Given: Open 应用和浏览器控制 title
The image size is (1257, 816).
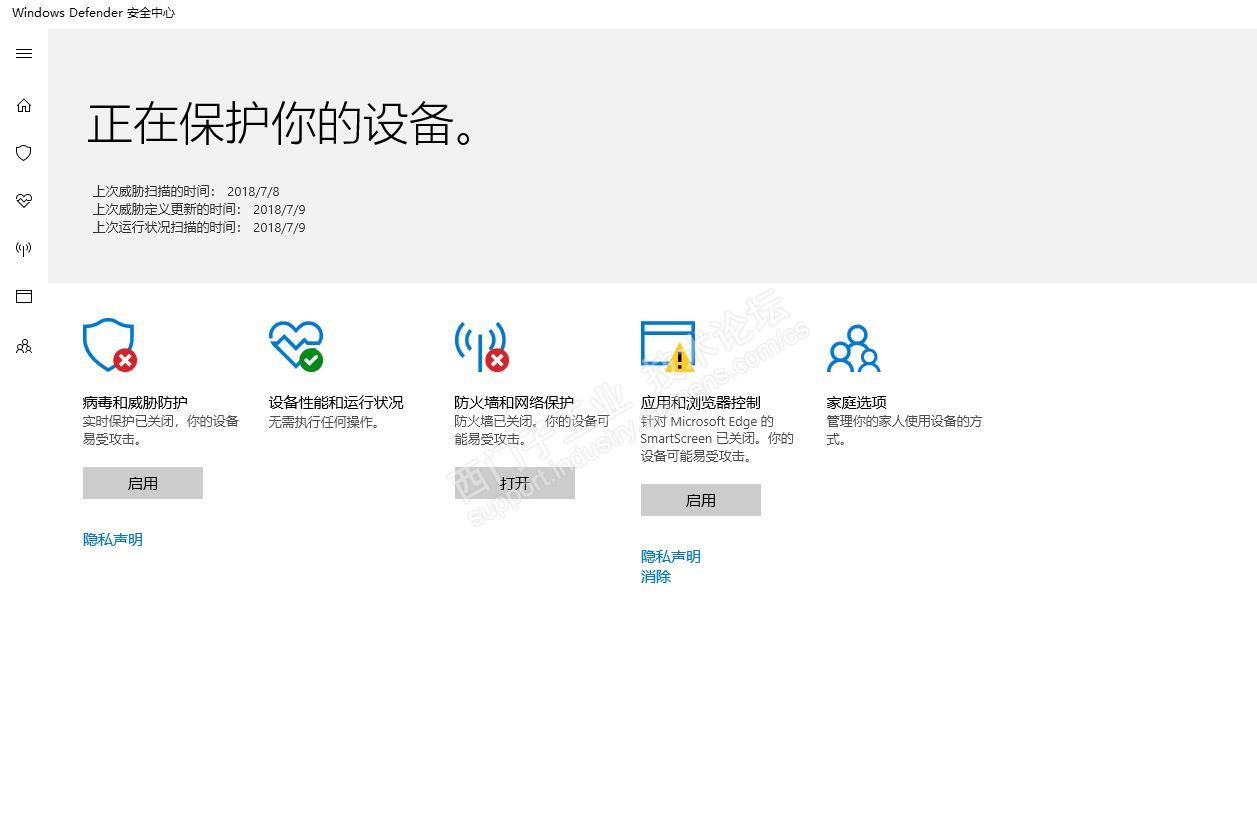Looking at the screenshot, I should coord(700,402).
